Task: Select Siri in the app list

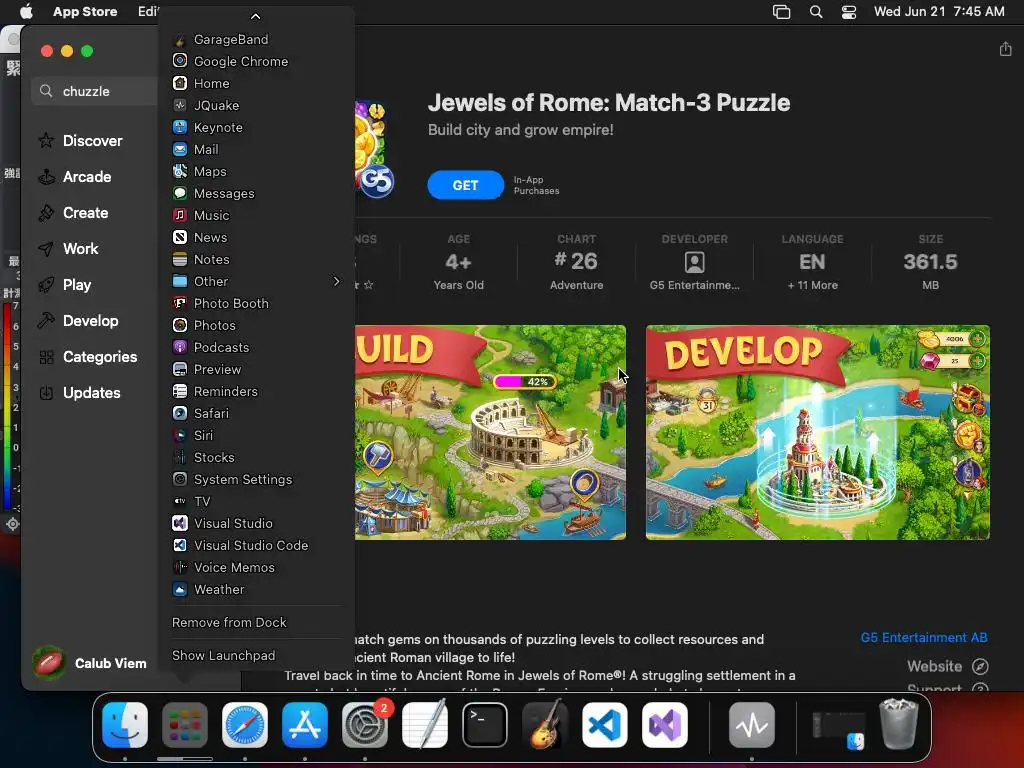Action: (256, 435)
